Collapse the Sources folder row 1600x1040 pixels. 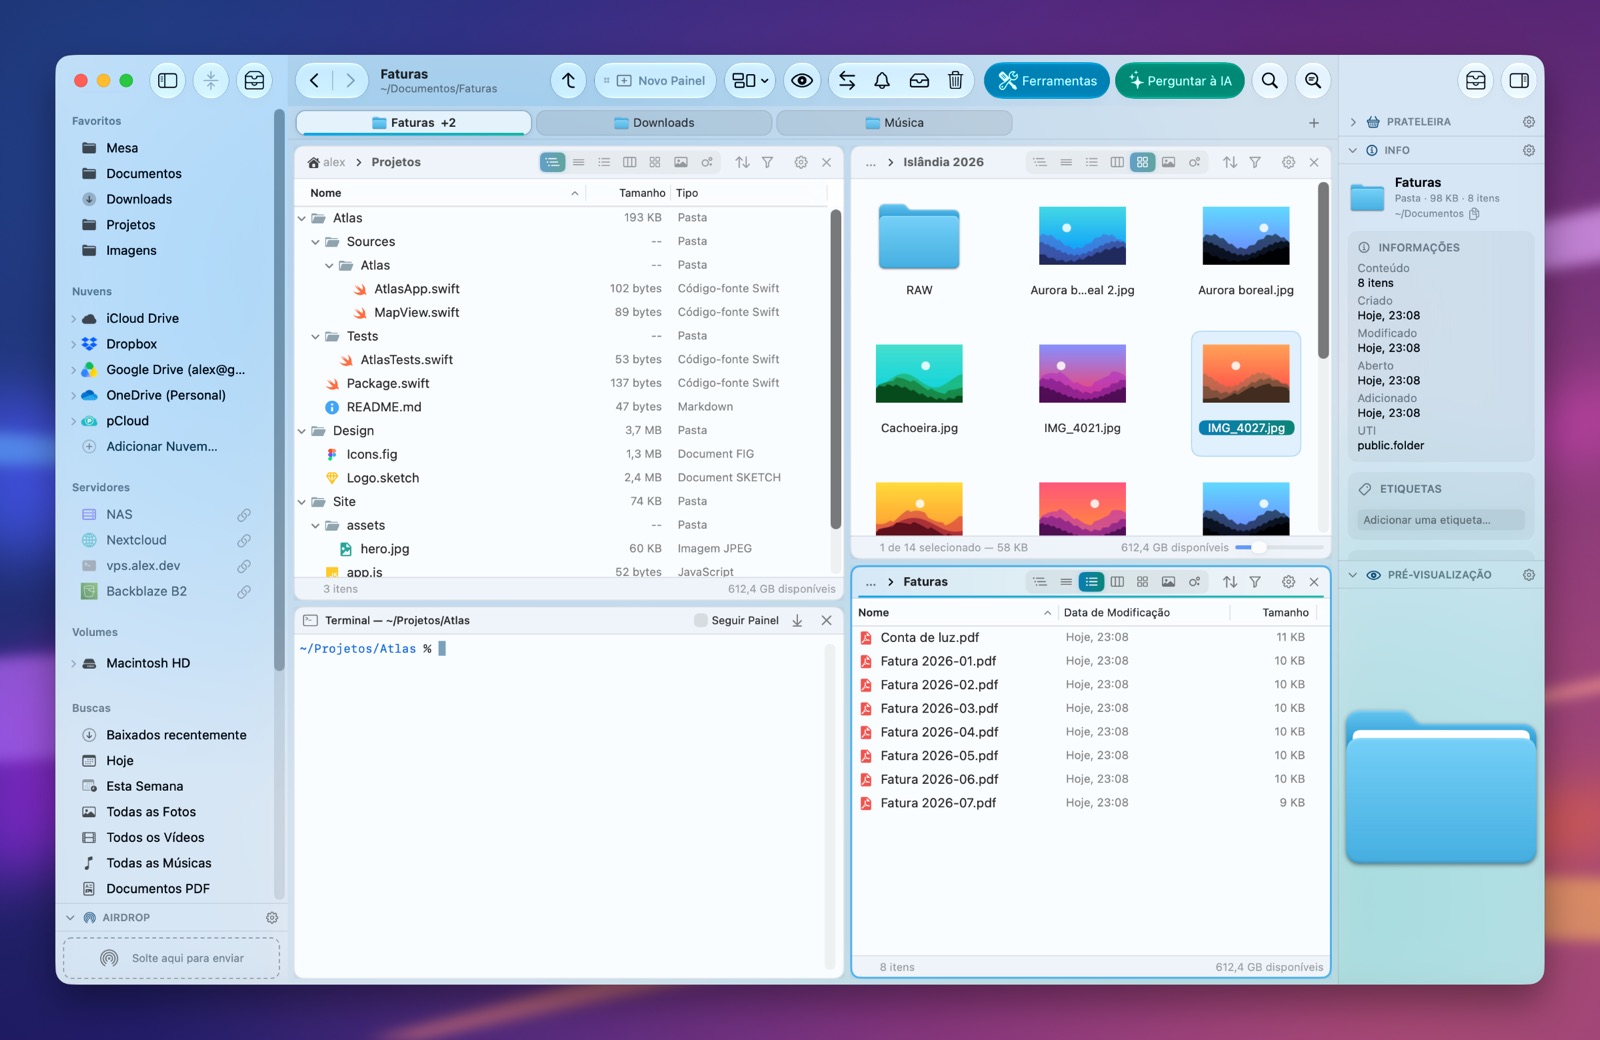[x=315, y=242]
